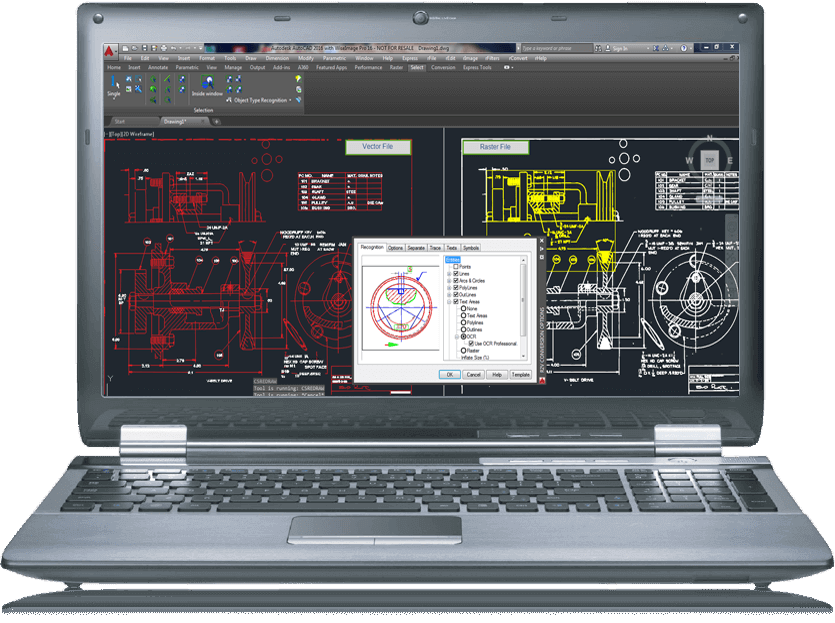The height and width of the screenshot is (623, 835).
Task: Enable the Points checkbox in entities tree
Action: pyautogui.click(x=456, y=267)
